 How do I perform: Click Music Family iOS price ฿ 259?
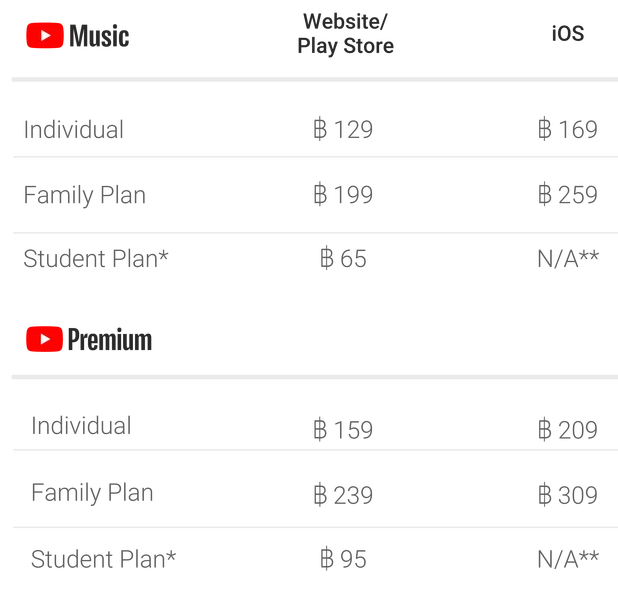568,194
